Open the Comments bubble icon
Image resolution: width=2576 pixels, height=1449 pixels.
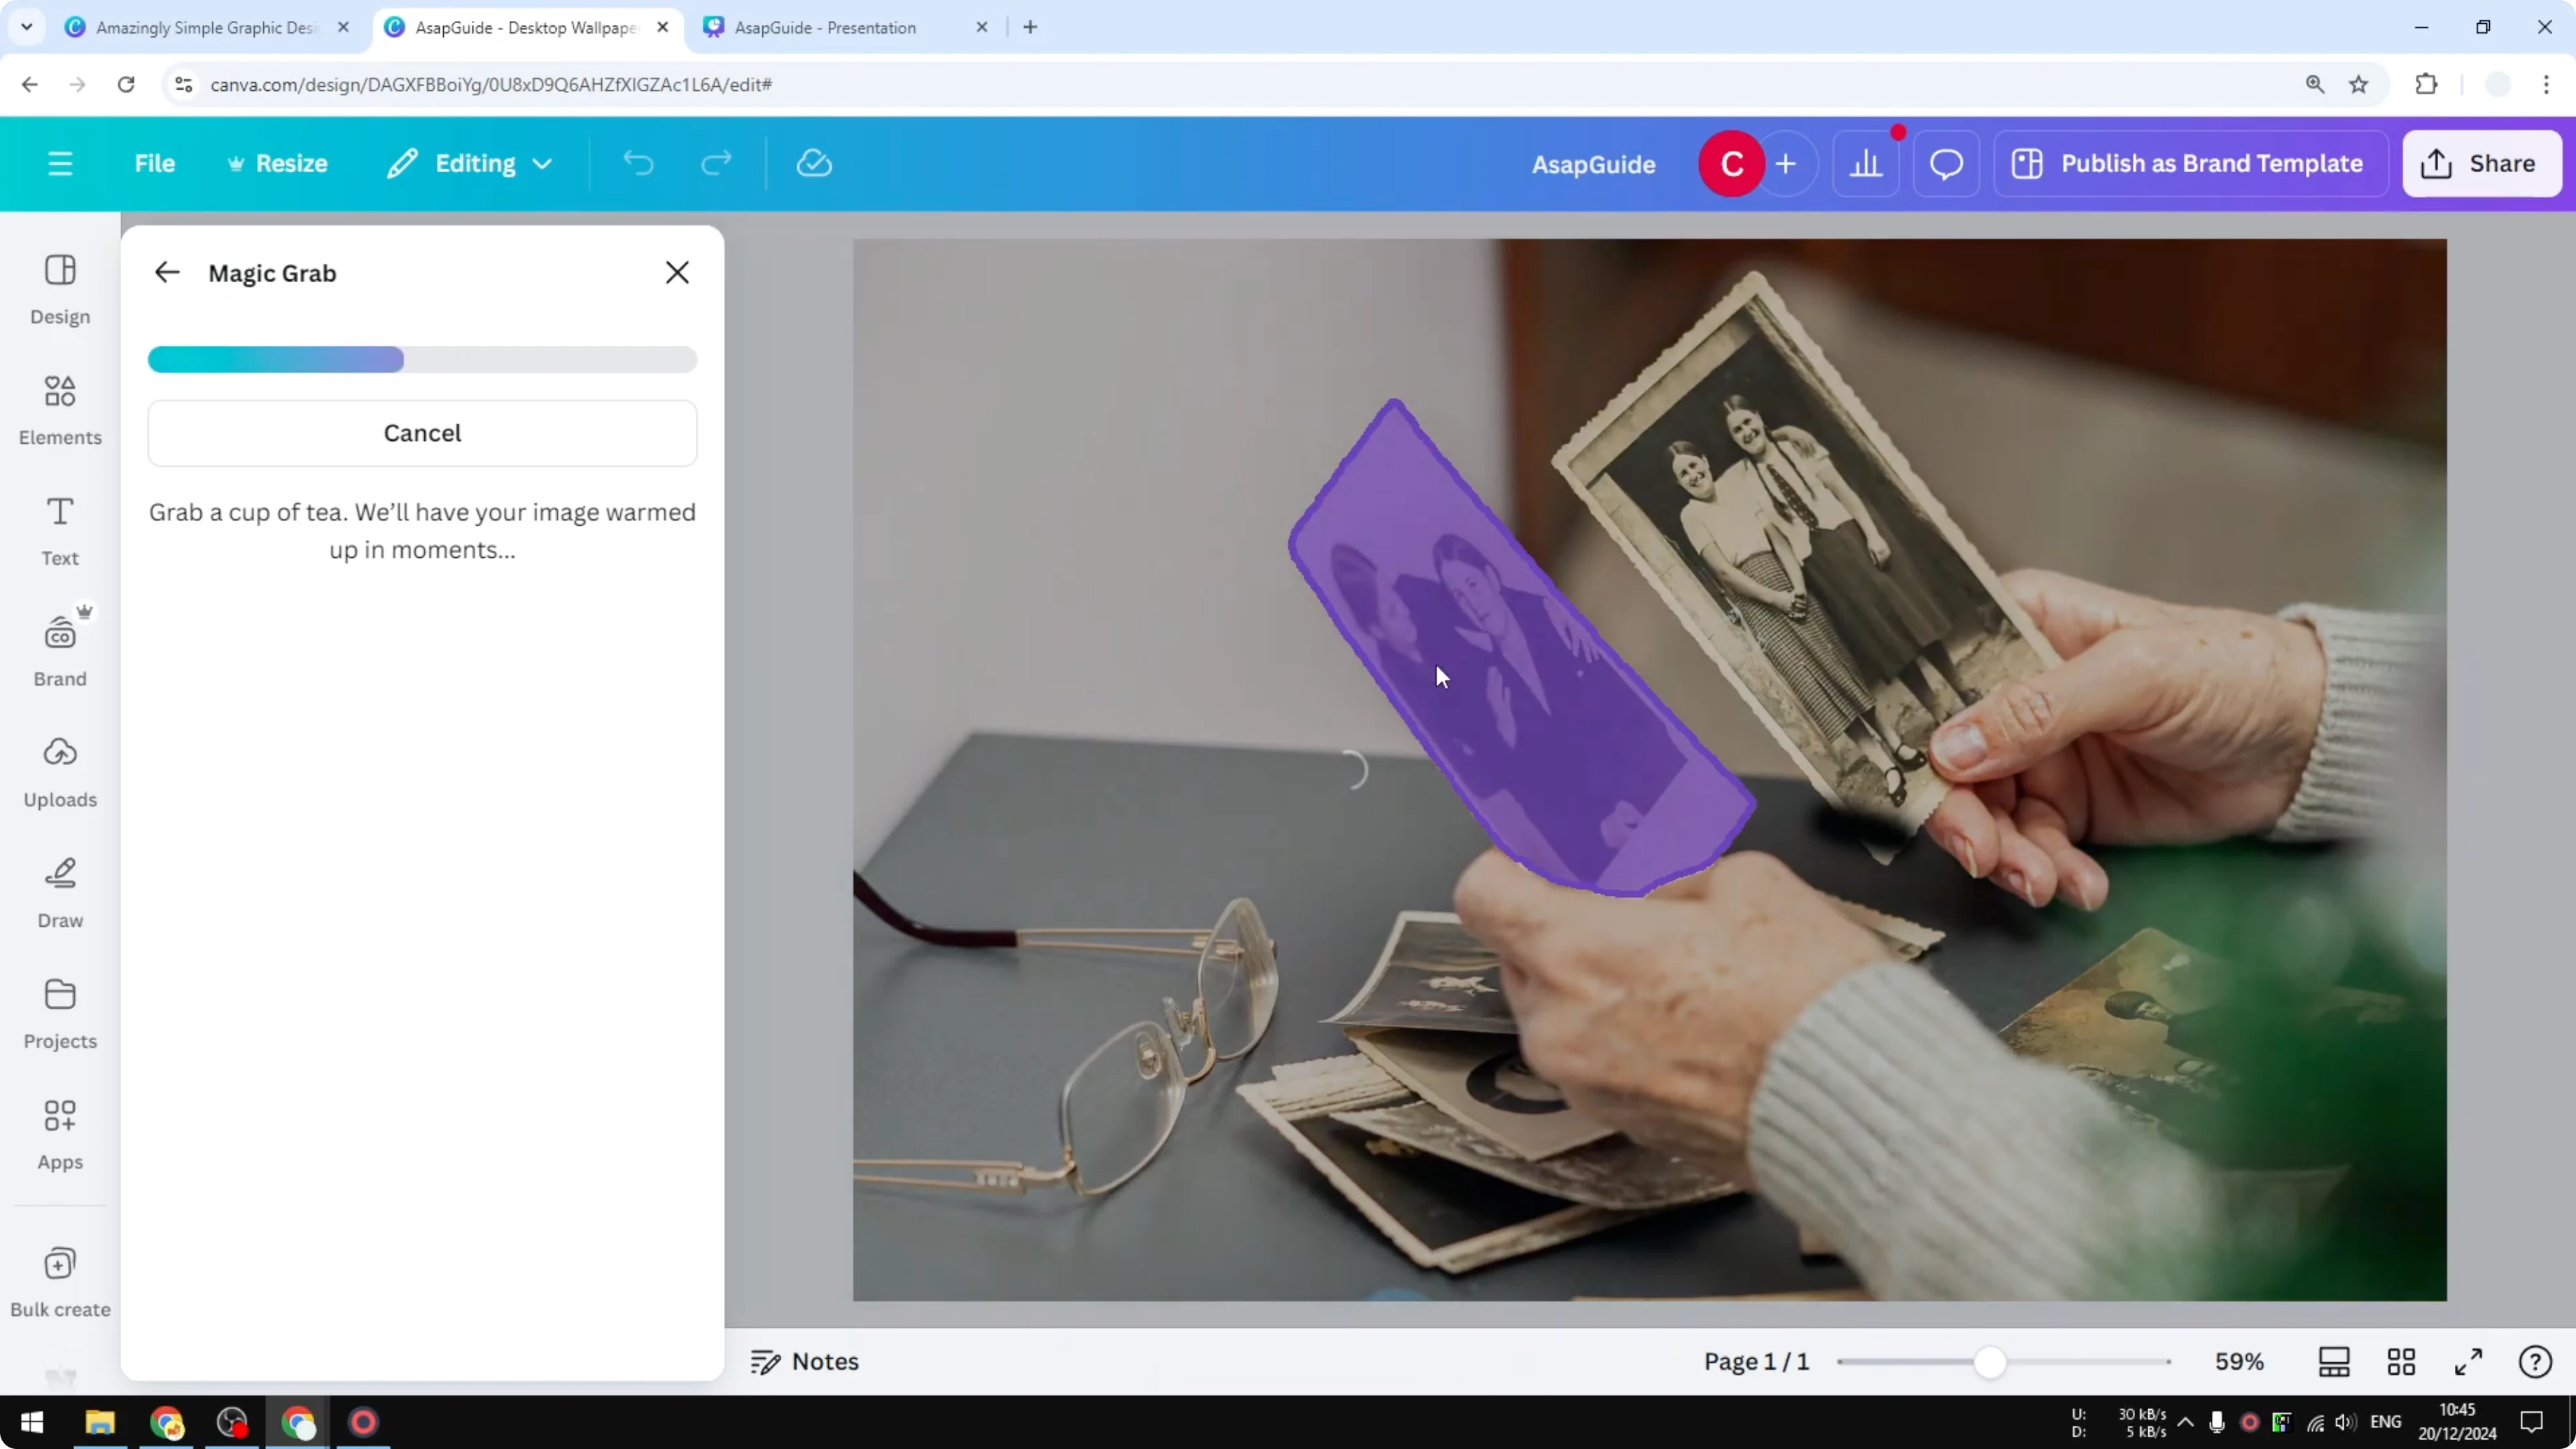1944,163
